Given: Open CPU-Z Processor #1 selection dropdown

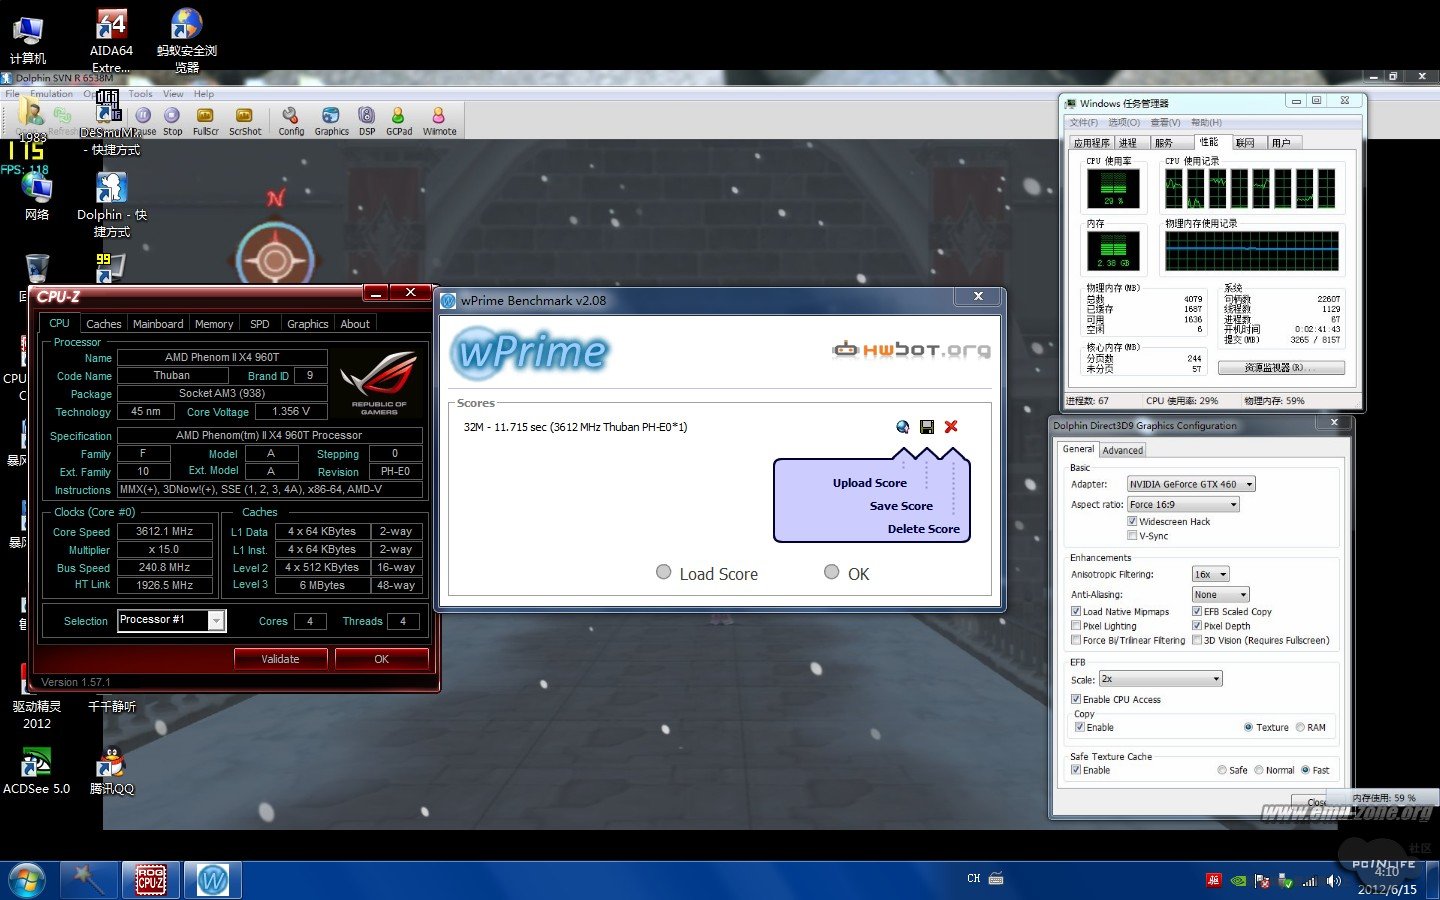Looking at the screenshot, I should [x=171, y=621].
